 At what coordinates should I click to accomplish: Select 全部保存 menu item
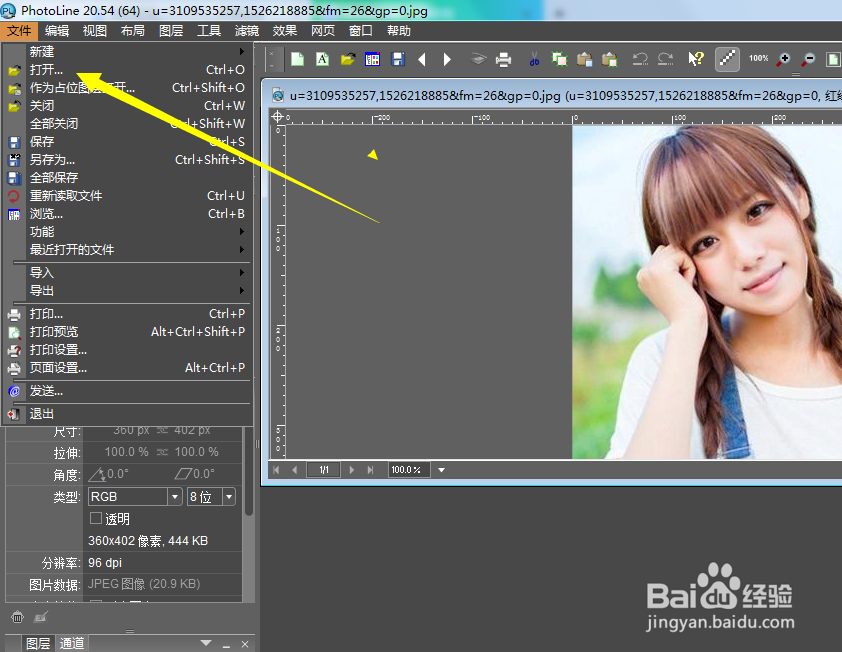click(127, 178)
